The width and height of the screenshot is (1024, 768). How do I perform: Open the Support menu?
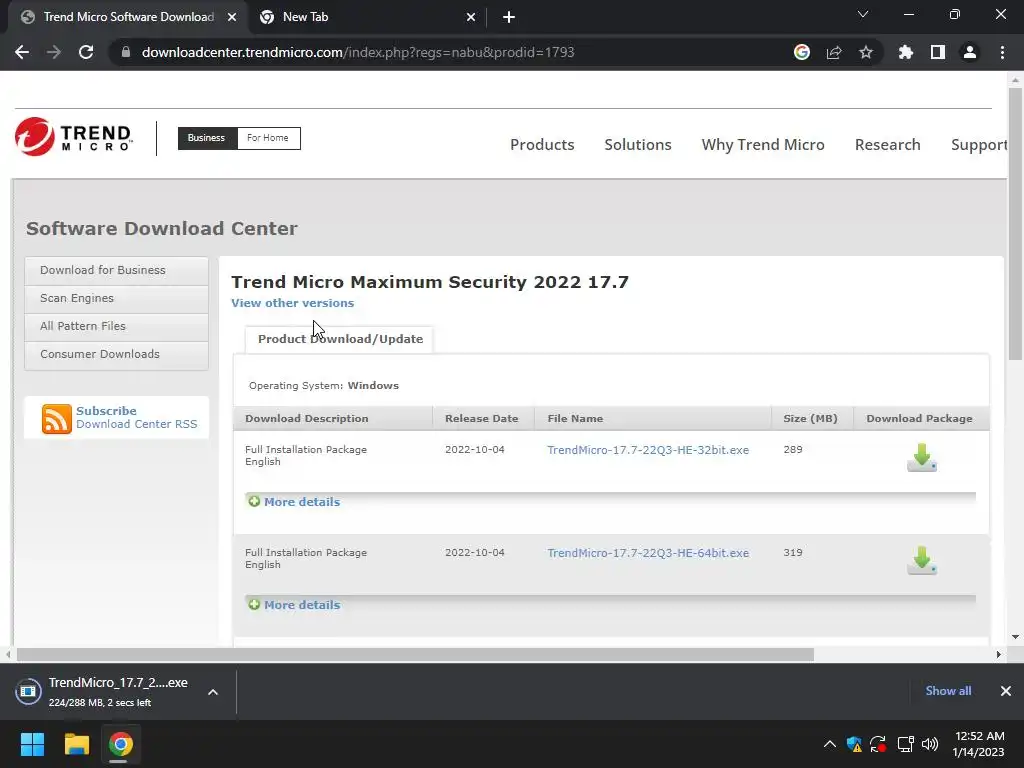click(x=978, y=144)
